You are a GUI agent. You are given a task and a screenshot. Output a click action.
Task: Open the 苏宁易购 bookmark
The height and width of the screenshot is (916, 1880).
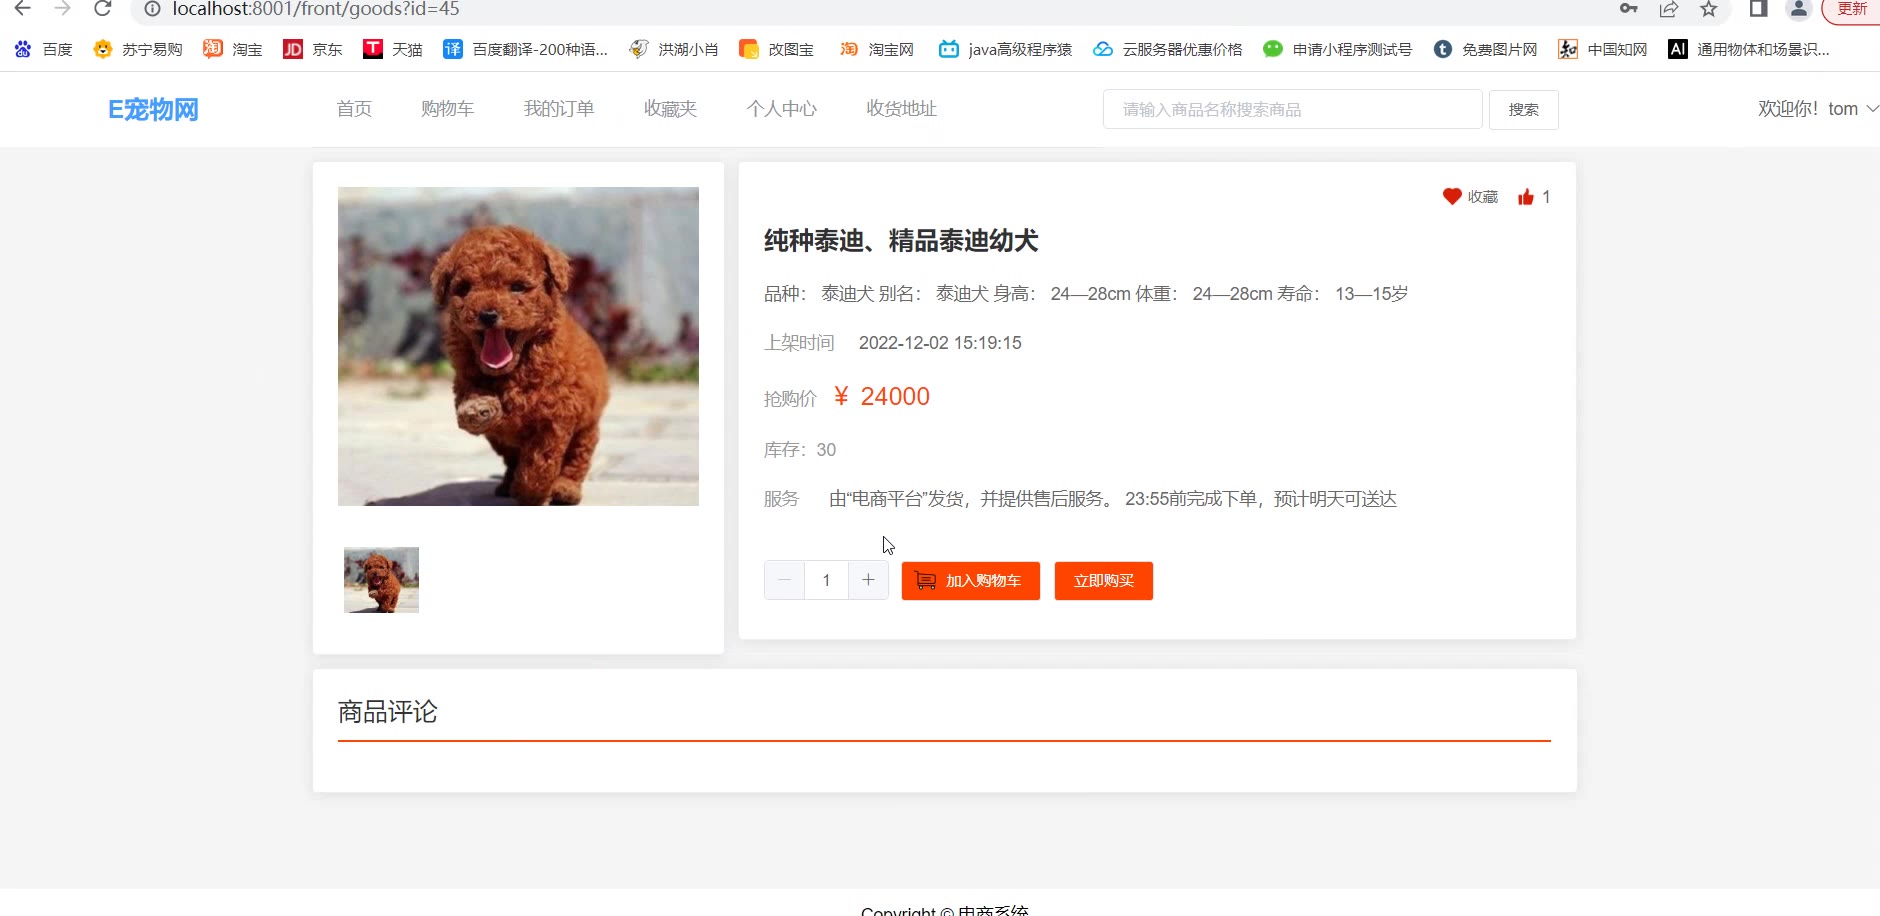137,49
